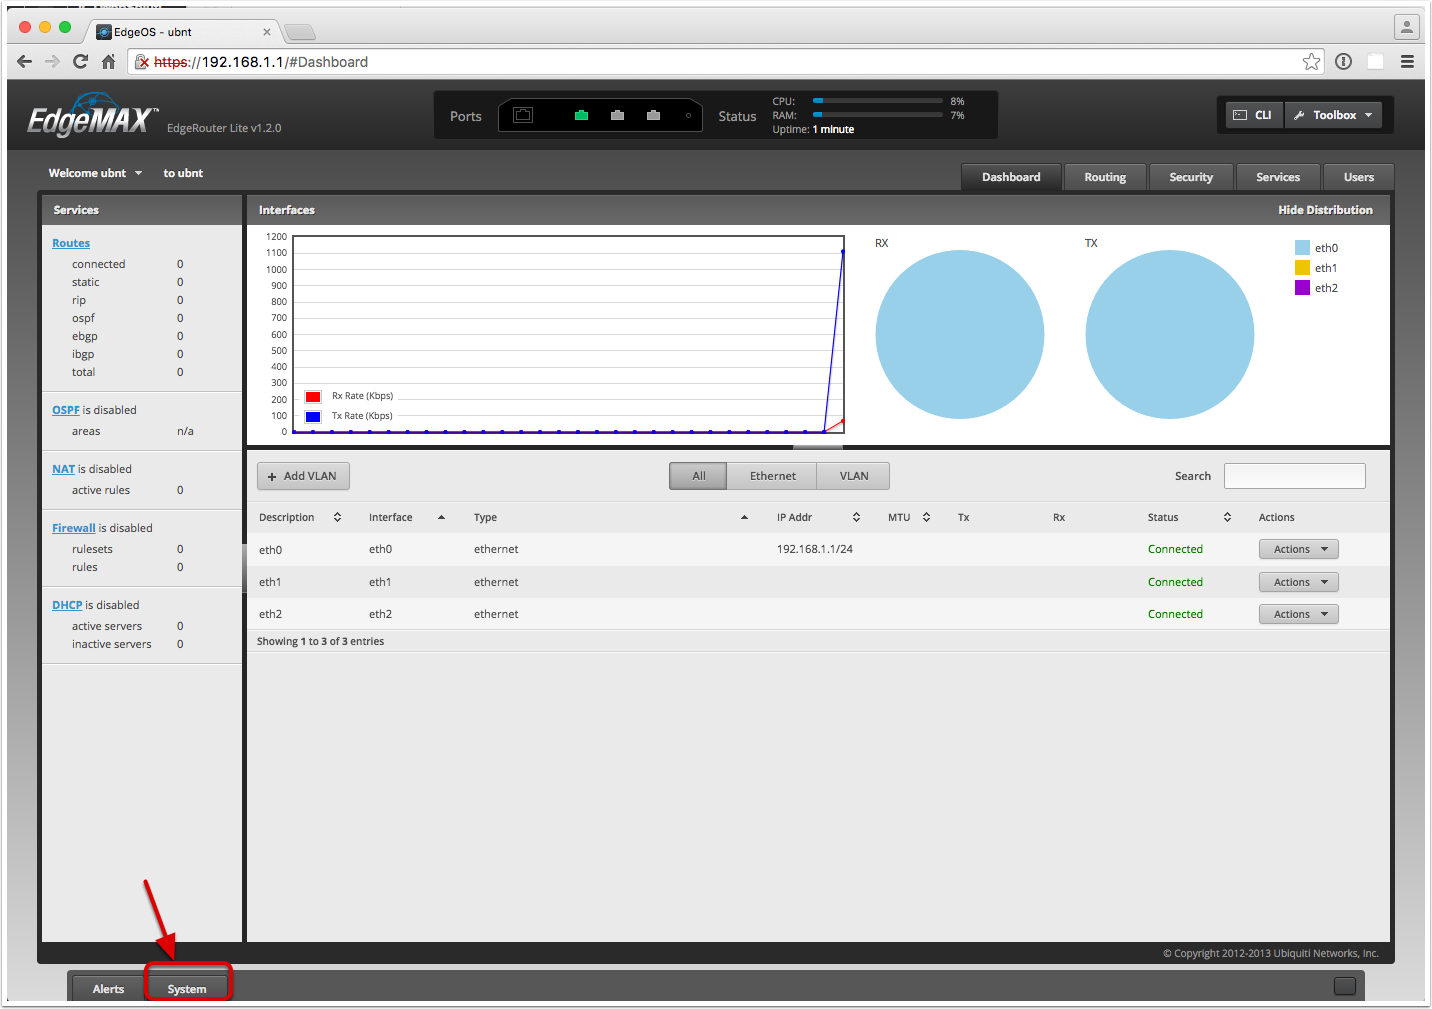Image resolution: width=1432 pixels, height=1009 pixels.
Task: Click the eth0 light blue legend swatch
Action: point(1302,248)
